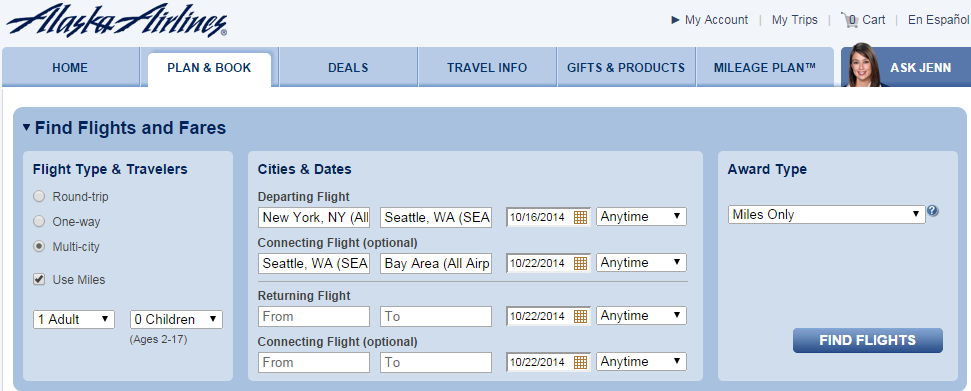Click the Returning Flight From field
Viewport: 971px width, 391px height.
tap(314, 316)
